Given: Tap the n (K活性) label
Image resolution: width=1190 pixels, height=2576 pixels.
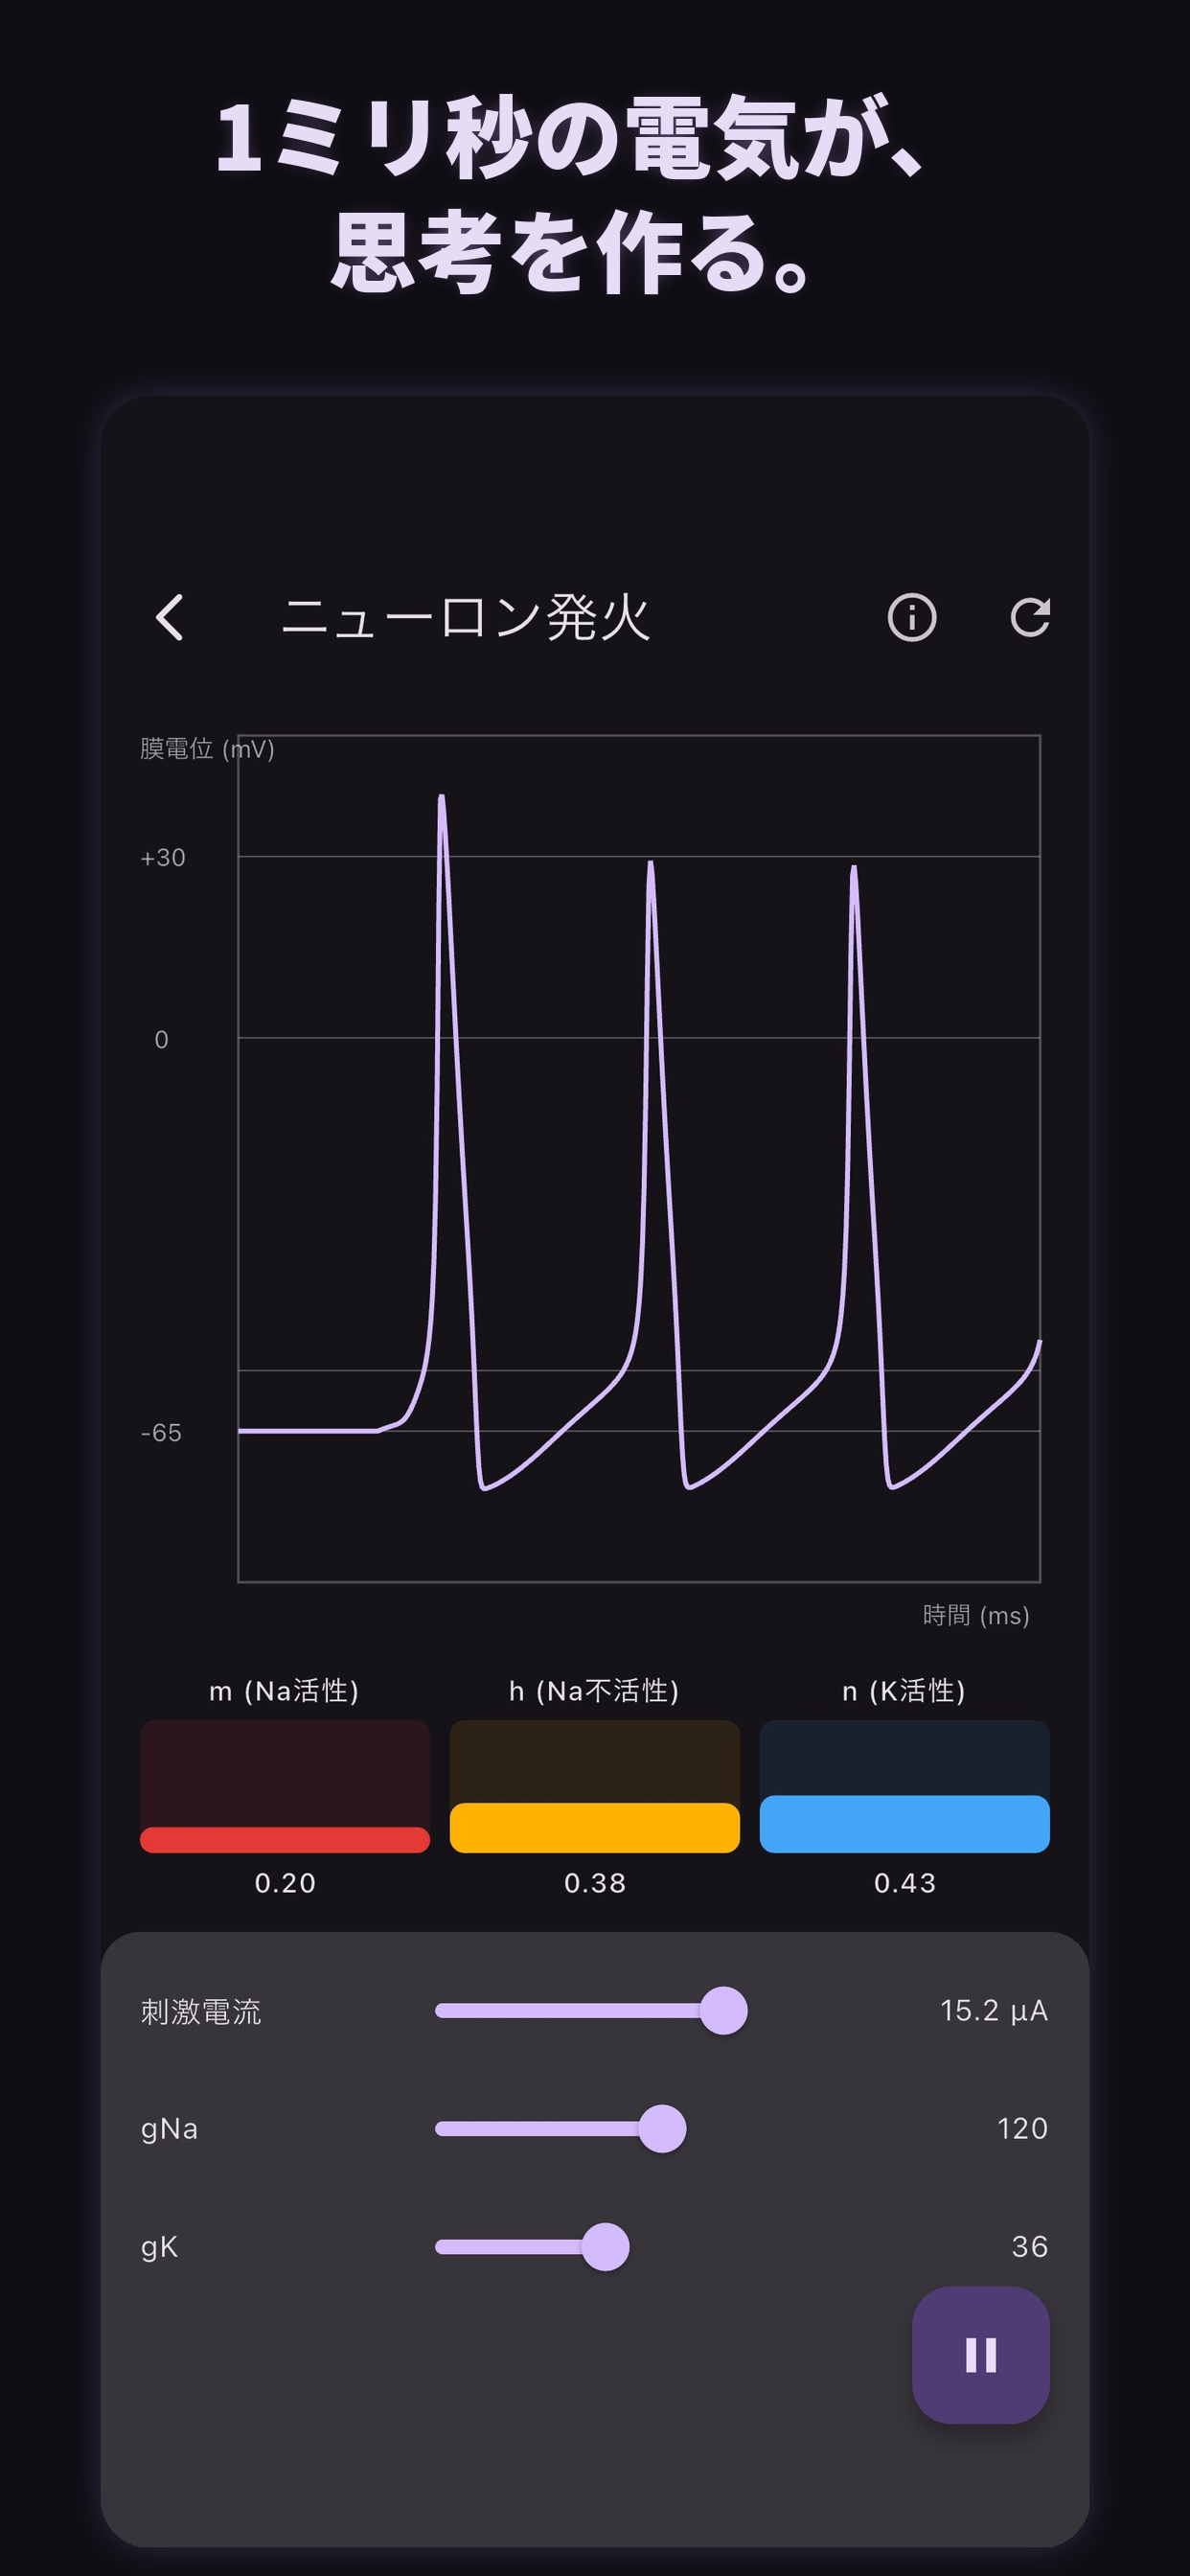Looking at the screenshot, I should 904,1690.
